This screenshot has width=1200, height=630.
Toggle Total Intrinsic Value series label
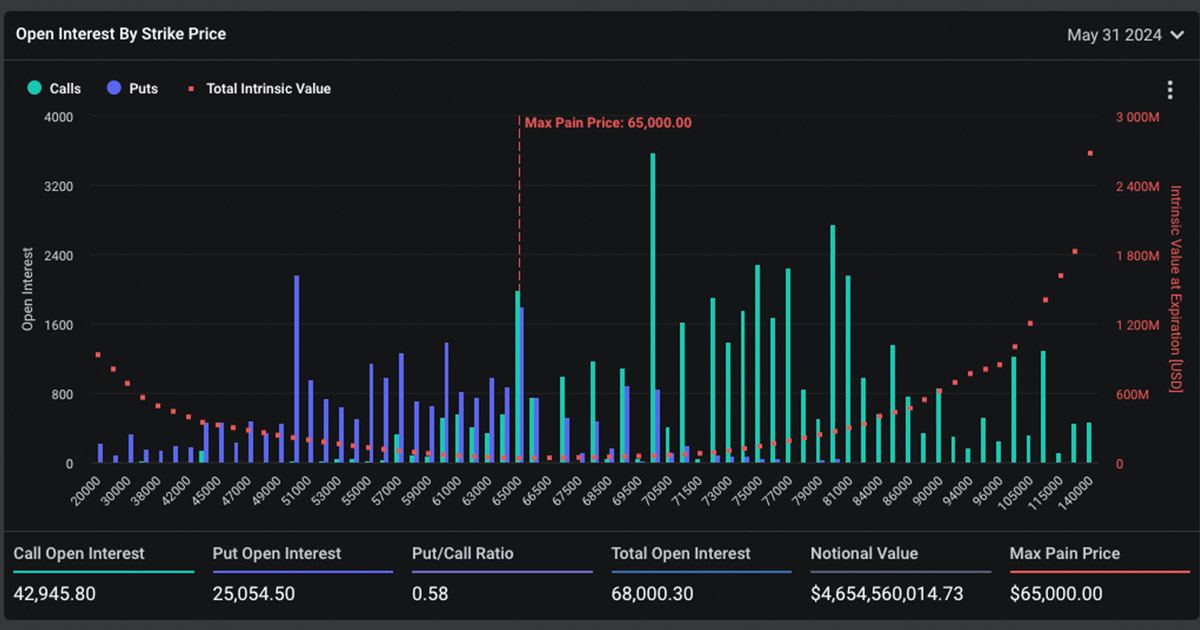(268, 88)
